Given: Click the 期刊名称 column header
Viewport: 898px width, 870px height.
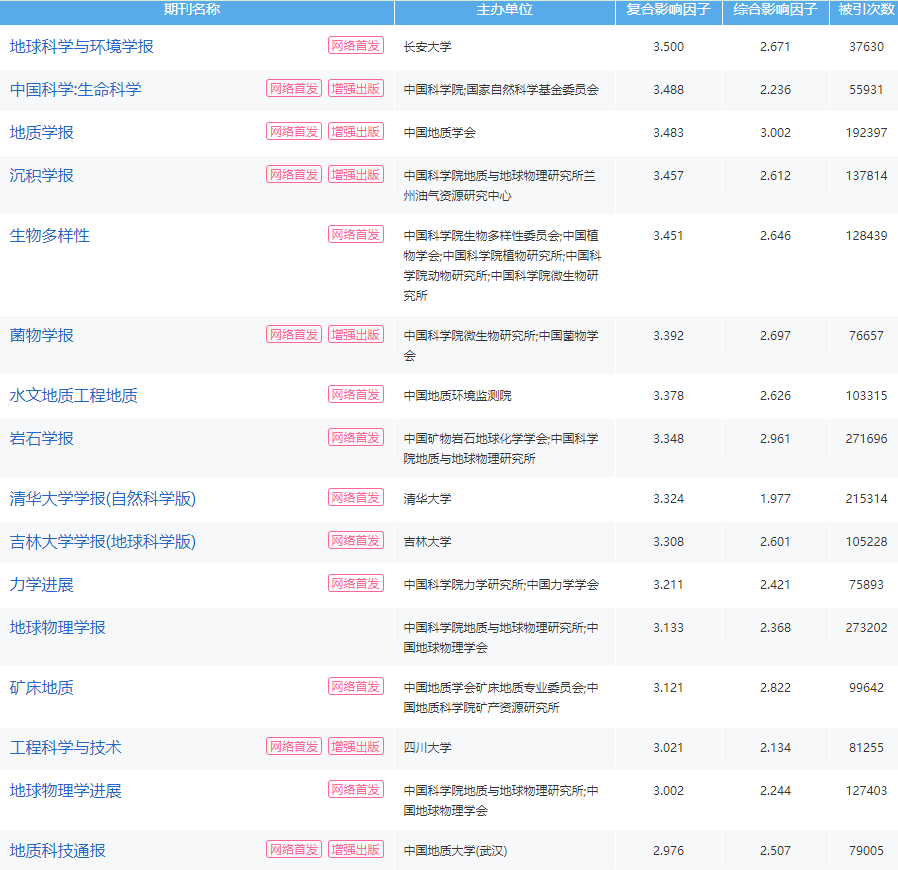Looking at the screenshot, I should pyautogui.click(x=192, y=10).
